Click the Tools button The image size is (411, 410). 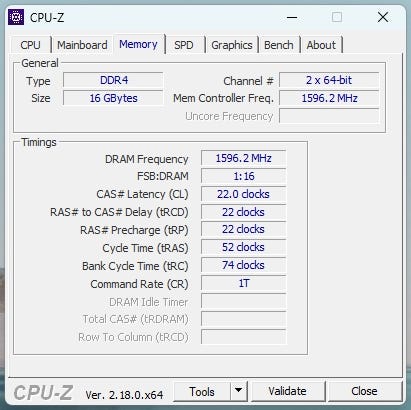point(202,391)
